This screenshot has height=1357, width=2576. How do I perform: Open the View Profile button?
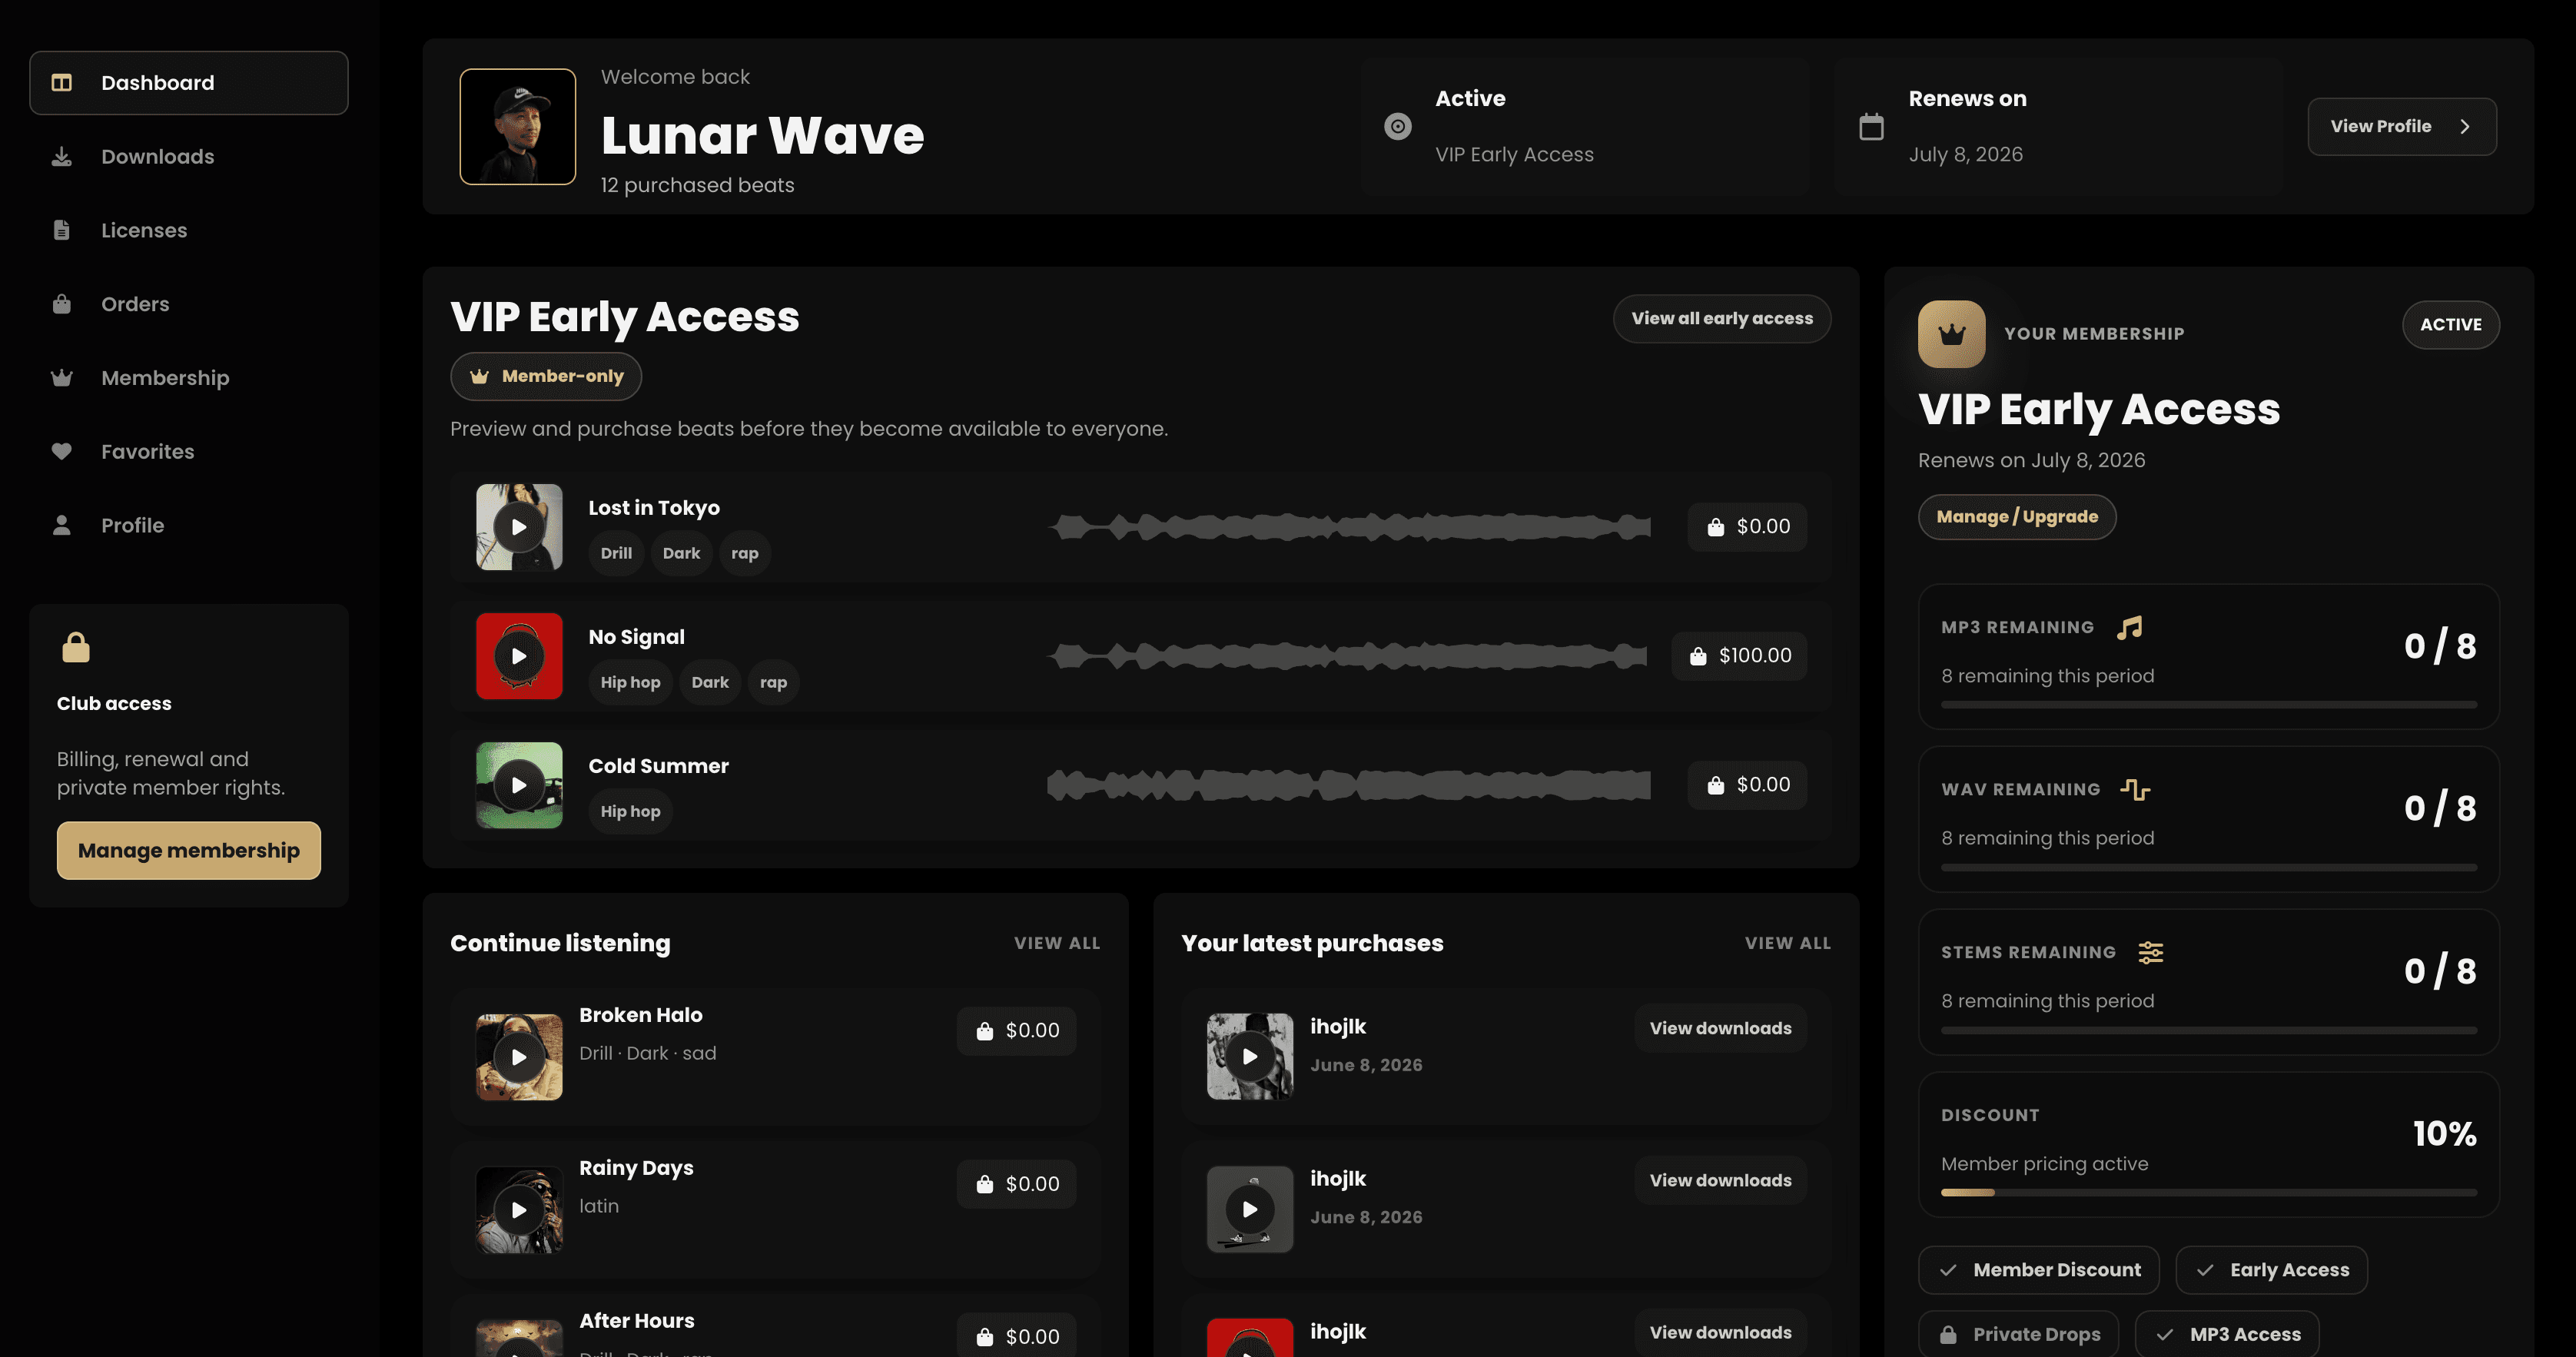tap(2402, 126)
